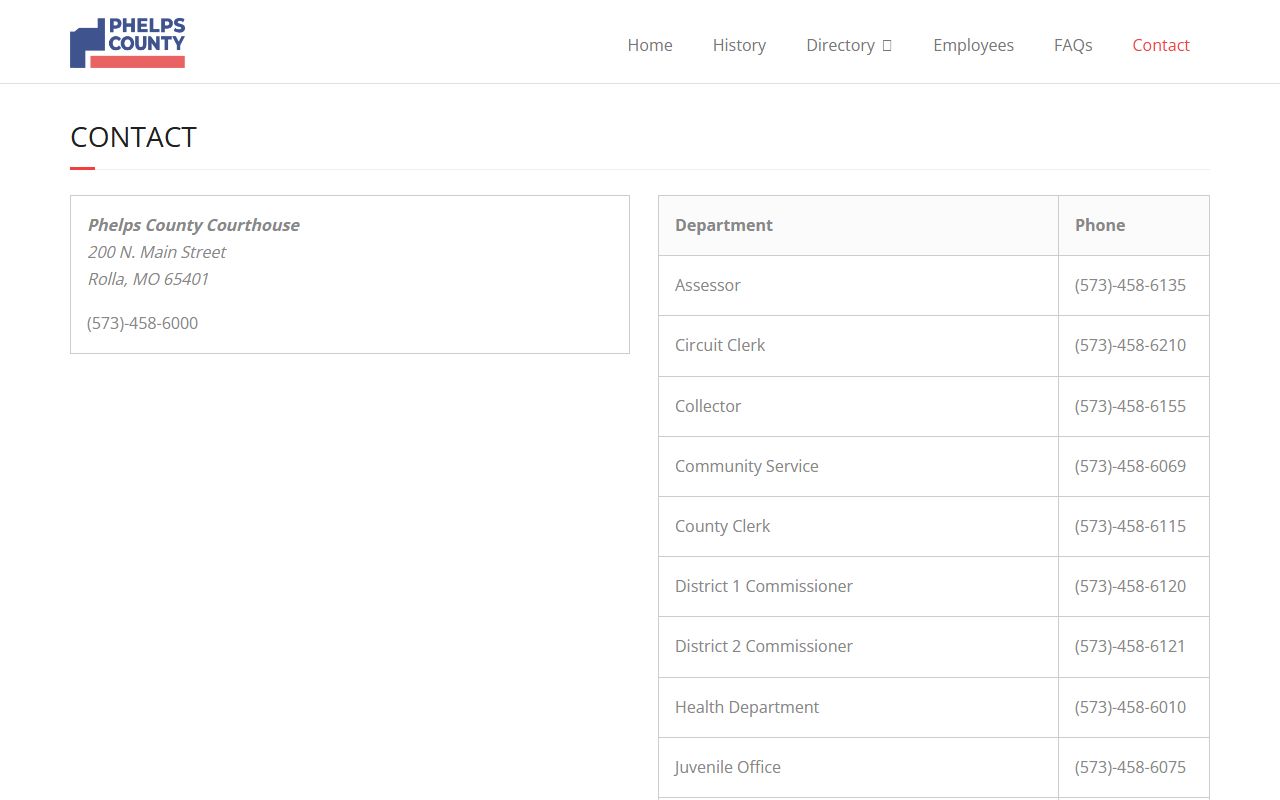The height and width of the screenshot is (800, 1280).
Task: Click the Department column header
Action: pos(858,225)
